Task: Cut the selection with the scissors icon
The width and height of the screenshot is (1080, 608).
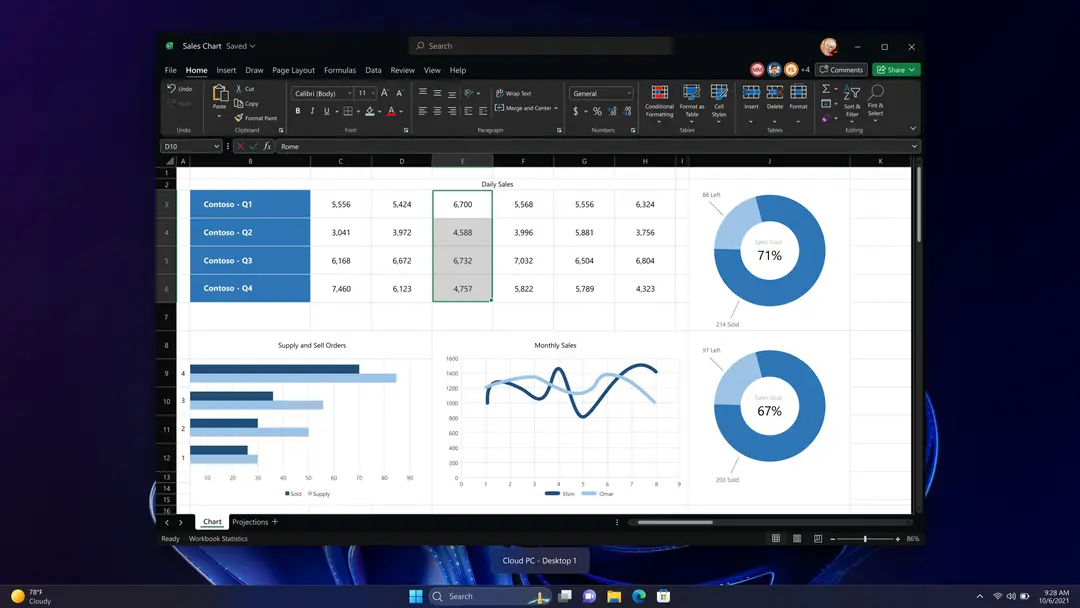Action: [239, 88]
